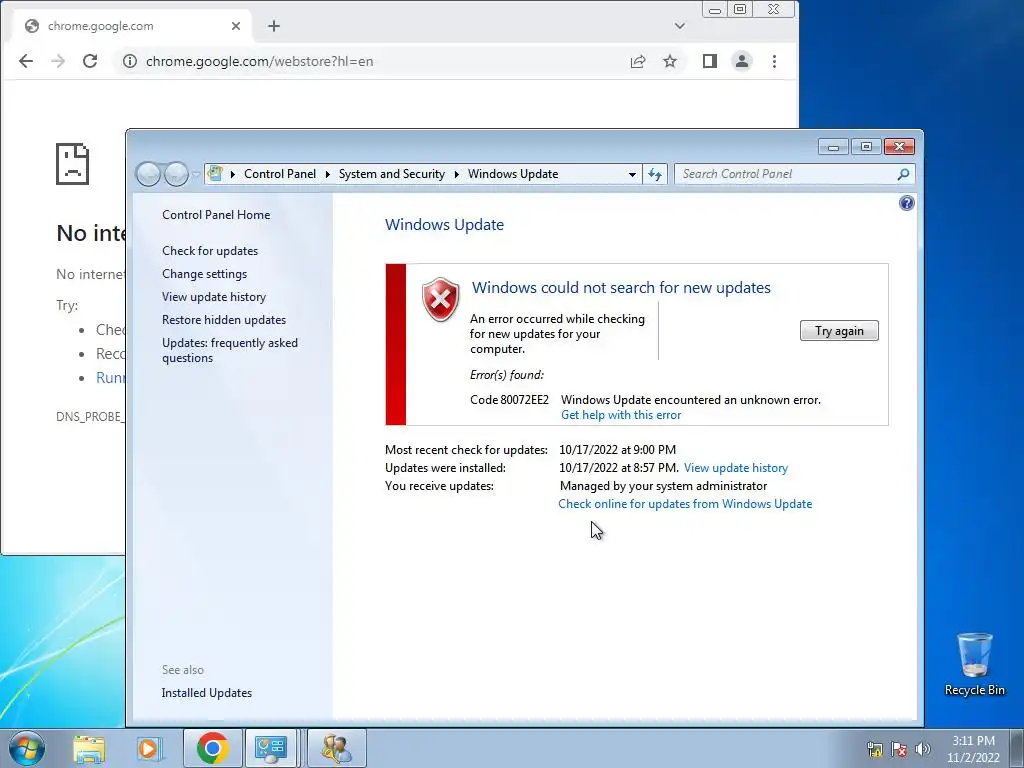Click View update history next to install date

point(736,468)
